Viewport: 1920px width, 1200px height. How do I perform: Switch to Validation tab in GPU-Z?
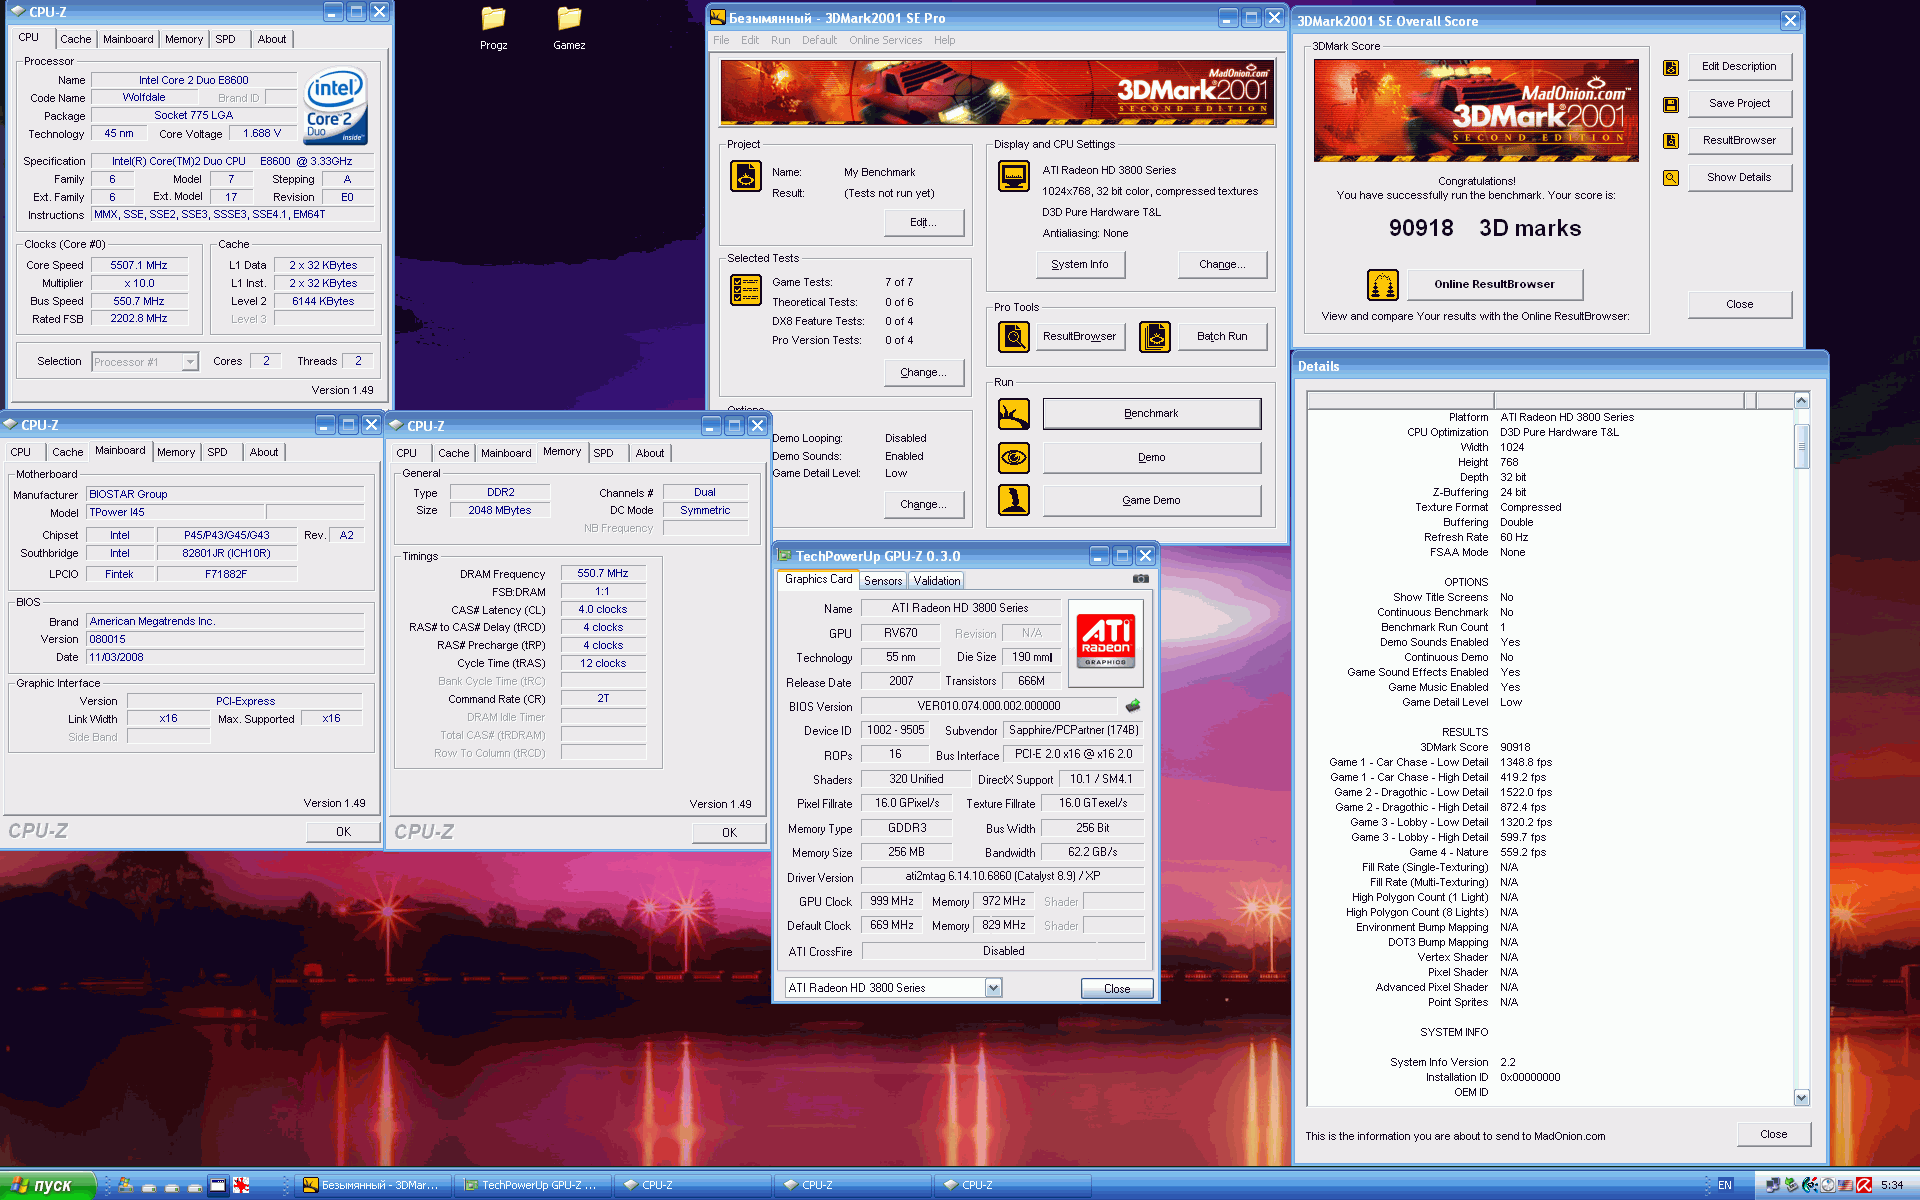tap(937, 581)
